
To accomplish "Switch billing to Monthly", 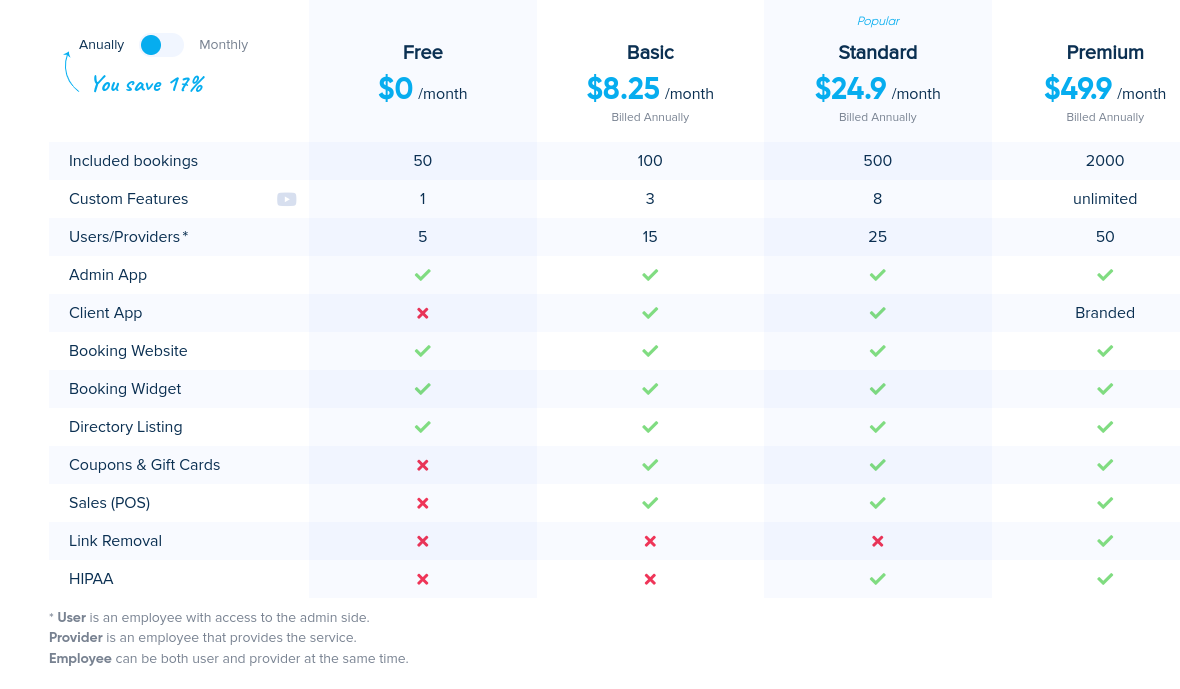I will (x=224, y=44).
